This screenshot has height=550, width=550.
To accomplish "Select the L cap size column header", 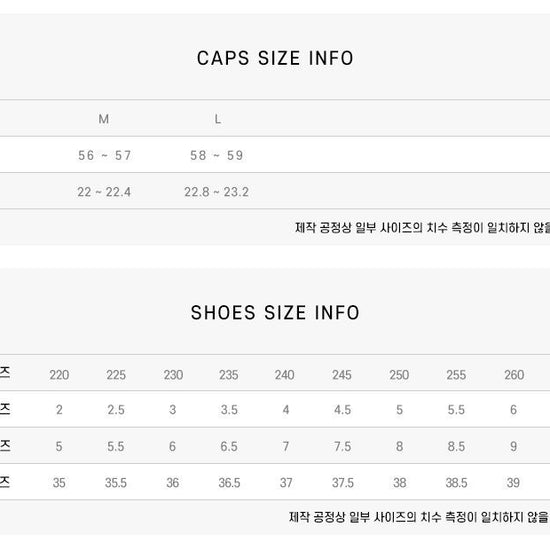I will click(x=217, y=119).
